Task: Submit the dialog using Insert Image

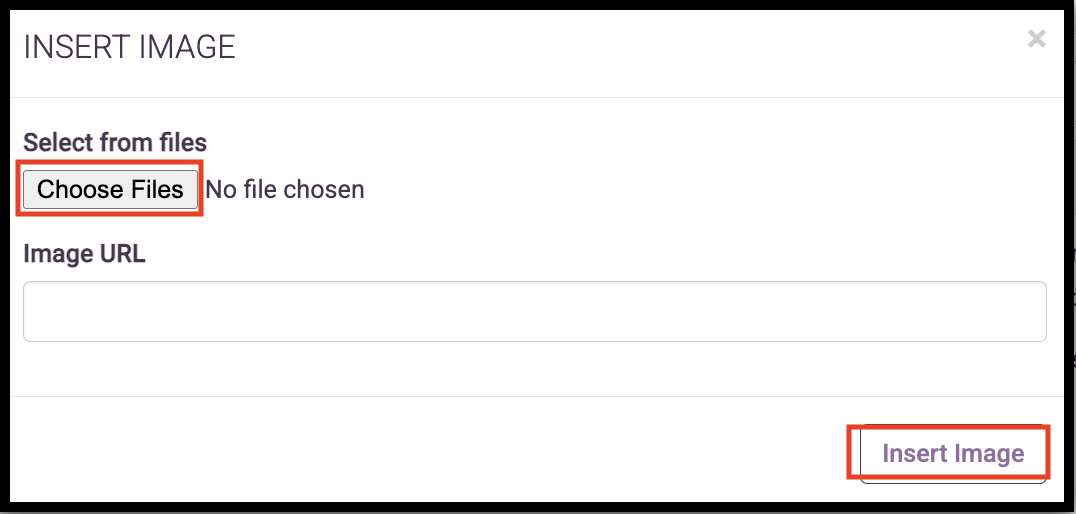Action: coord(952,454)
